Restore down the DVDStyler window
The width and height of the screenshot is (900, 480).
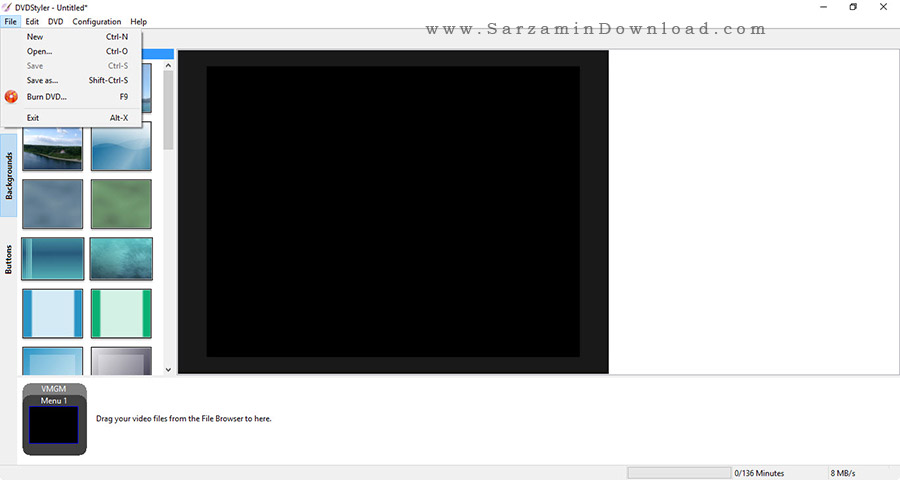(x=853, y=7)
